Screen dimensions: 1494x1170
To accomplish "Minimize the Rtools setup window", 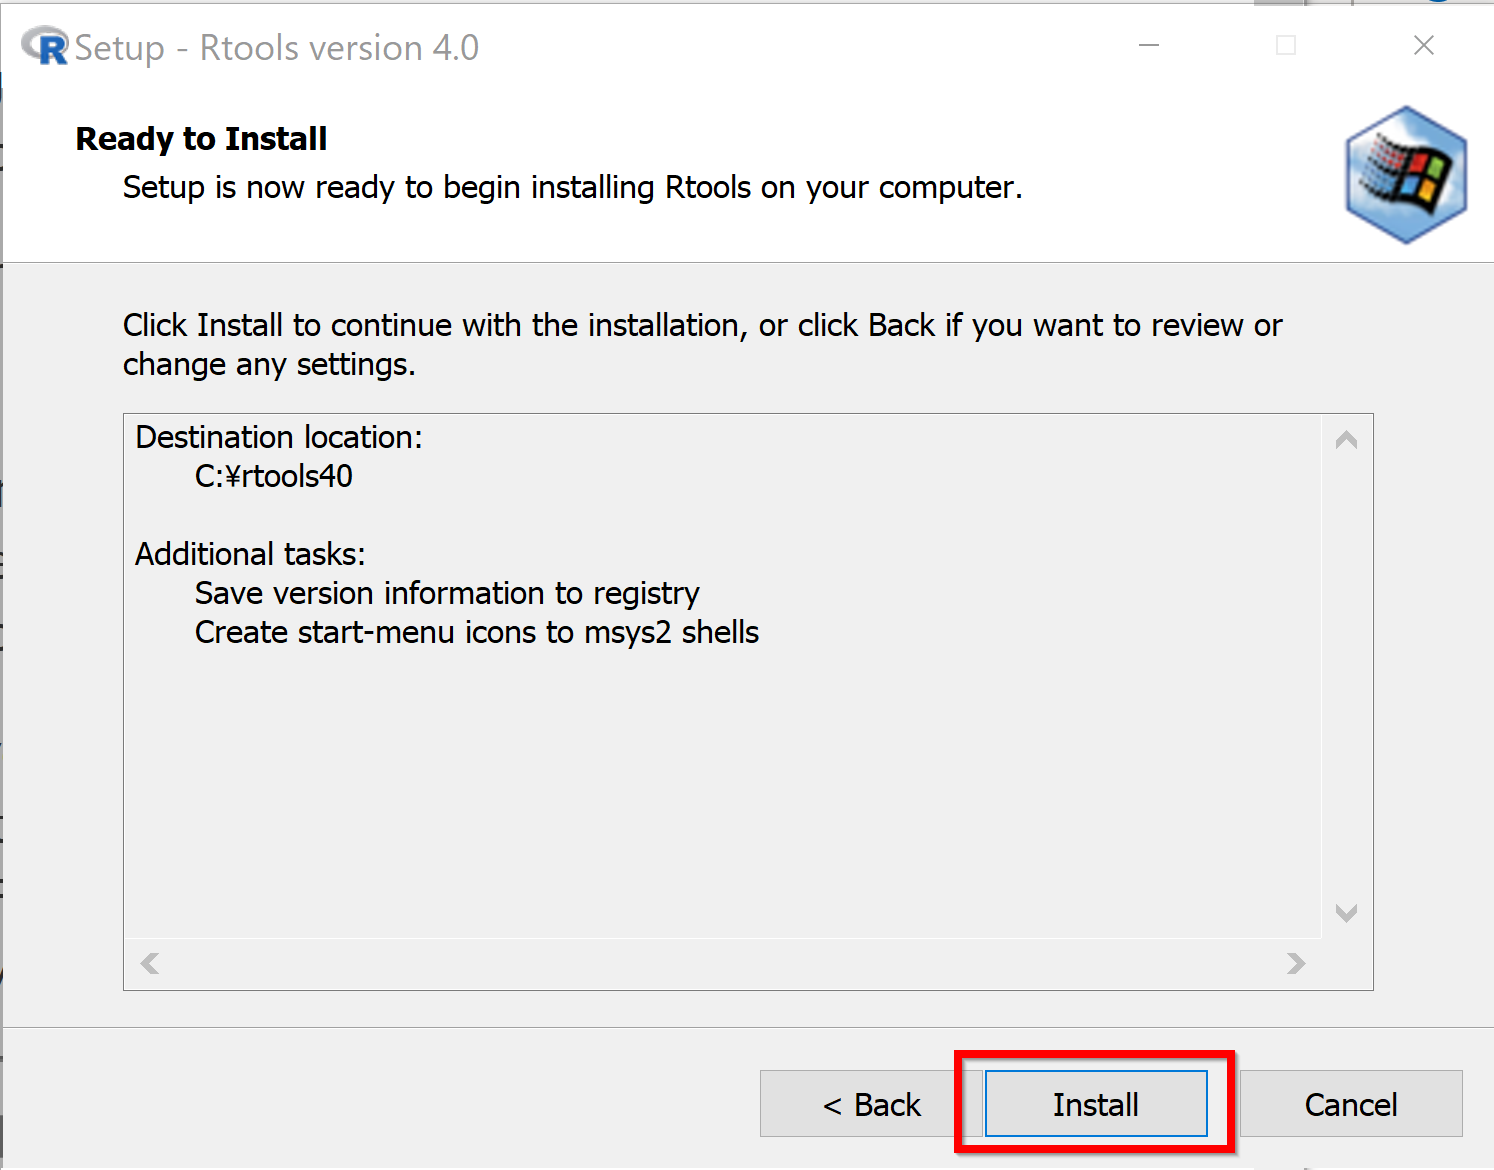I will (x=1149, y=46).
